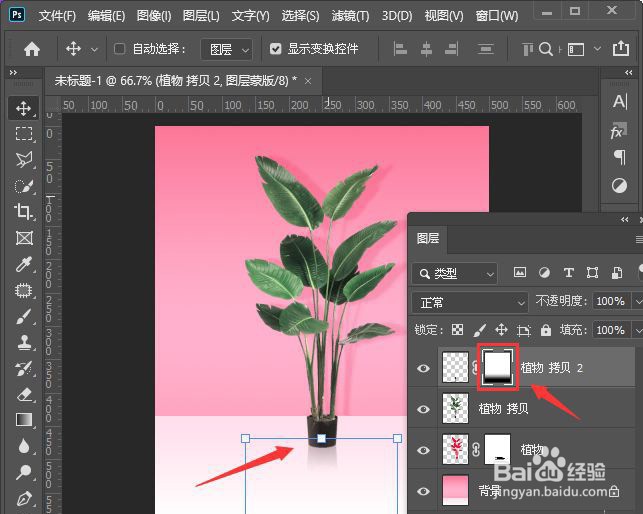Hide the 背景 layer
This screenshot has height=514, width=643.
click(x=423, y=491)
